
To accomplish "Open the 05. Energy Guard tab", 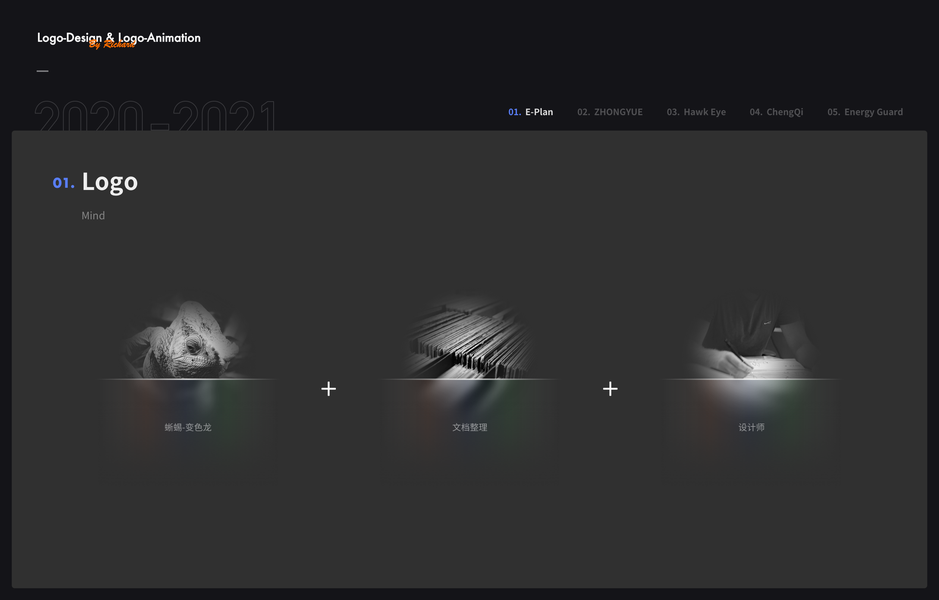I will (865, 112).
